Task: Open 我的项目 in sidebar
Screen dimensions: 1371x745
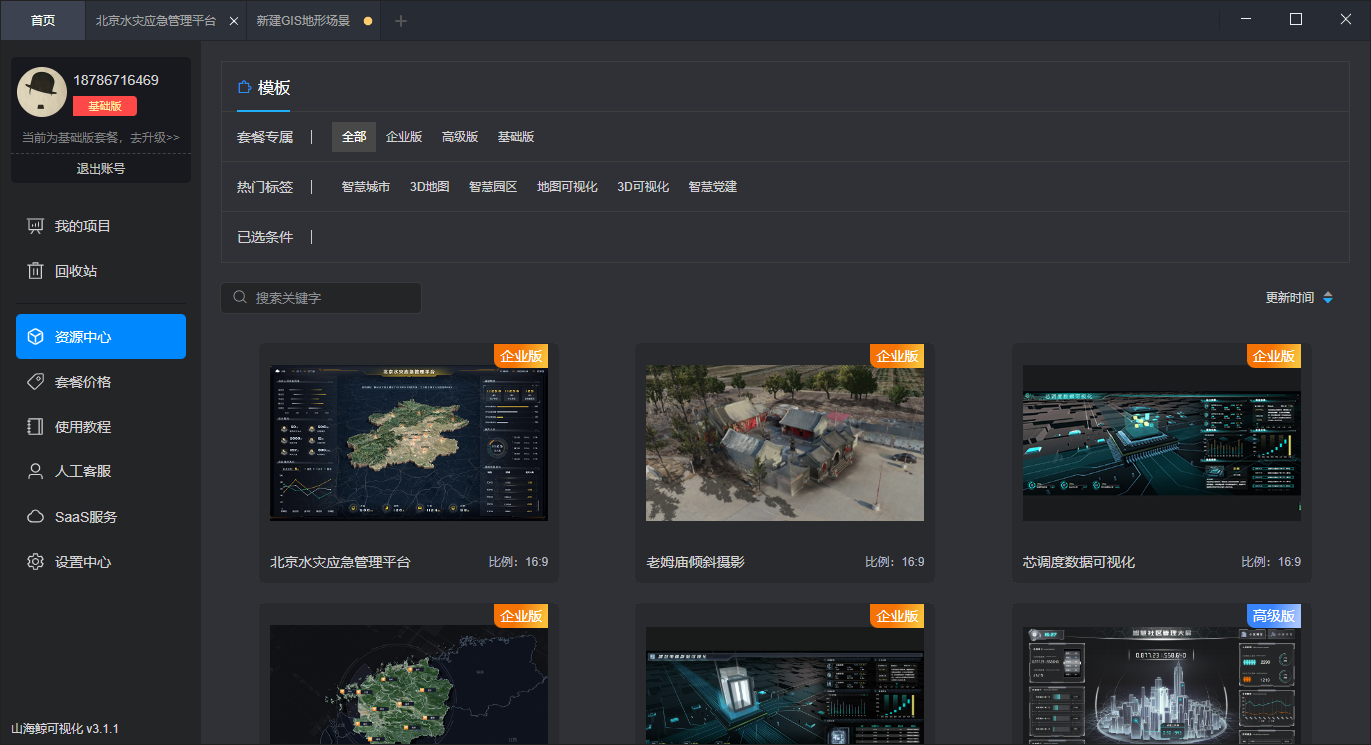Action: (x=101, y=226)
